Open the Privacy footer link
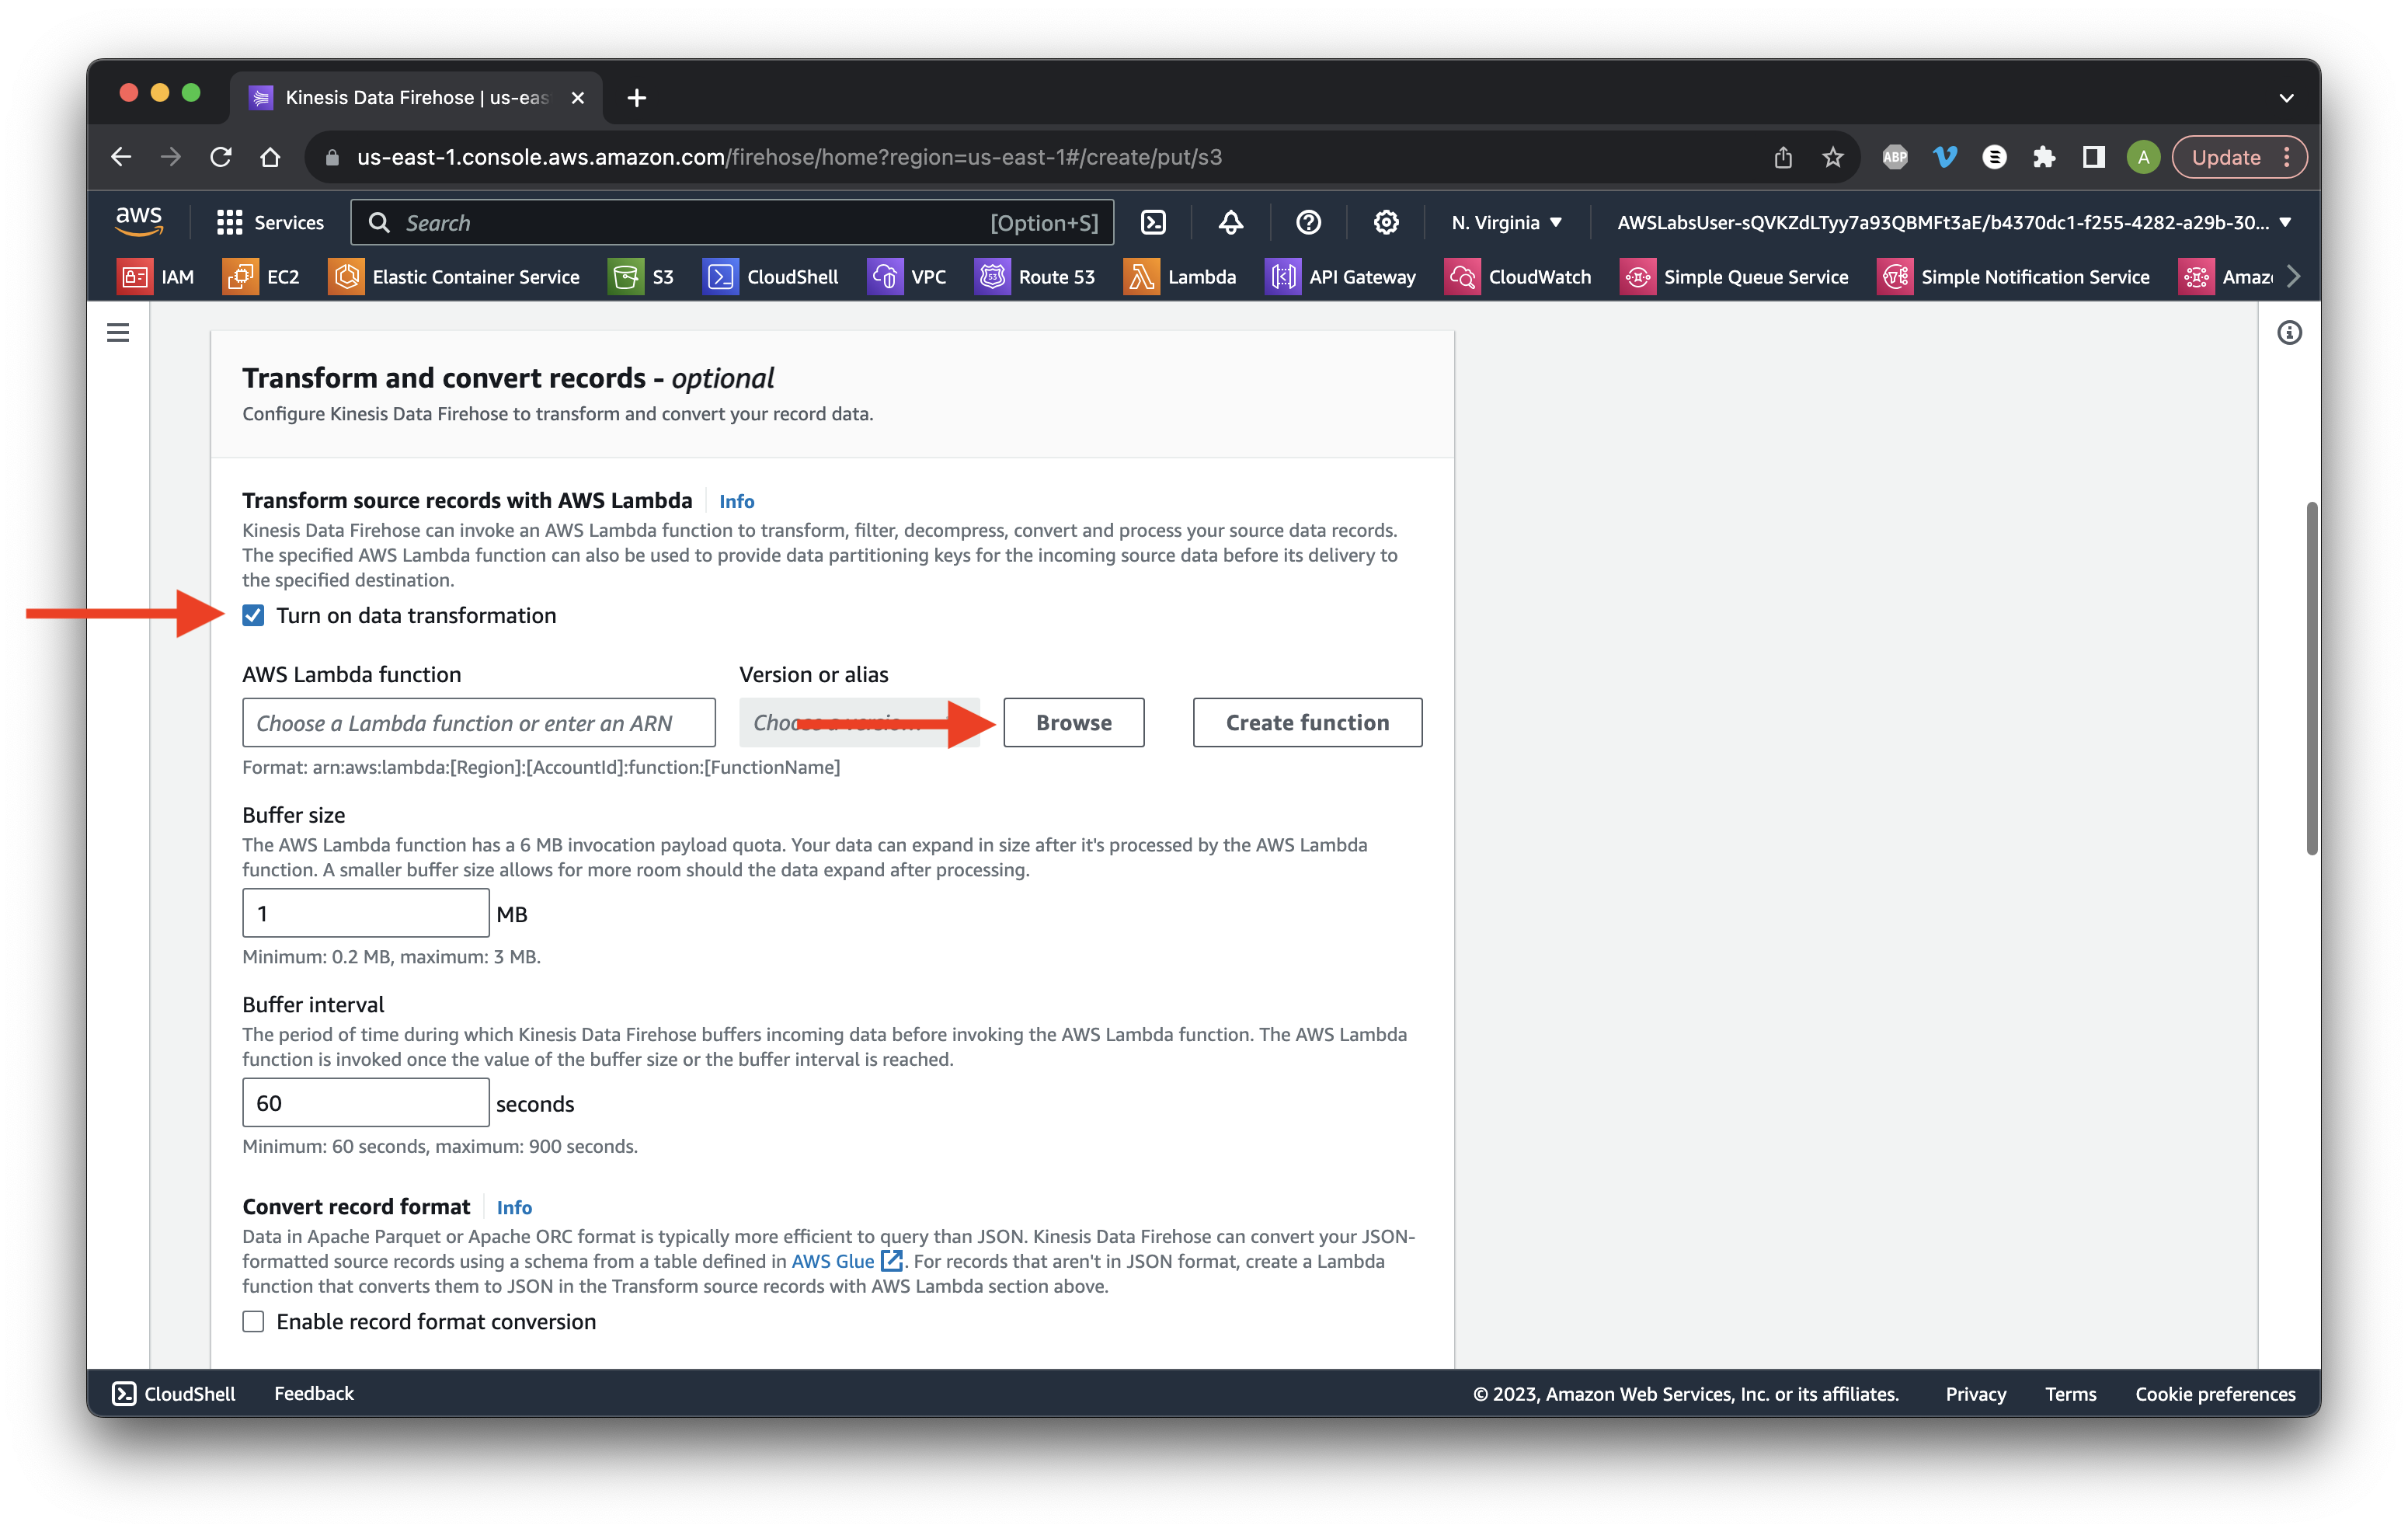 tap(1975, 1393)
